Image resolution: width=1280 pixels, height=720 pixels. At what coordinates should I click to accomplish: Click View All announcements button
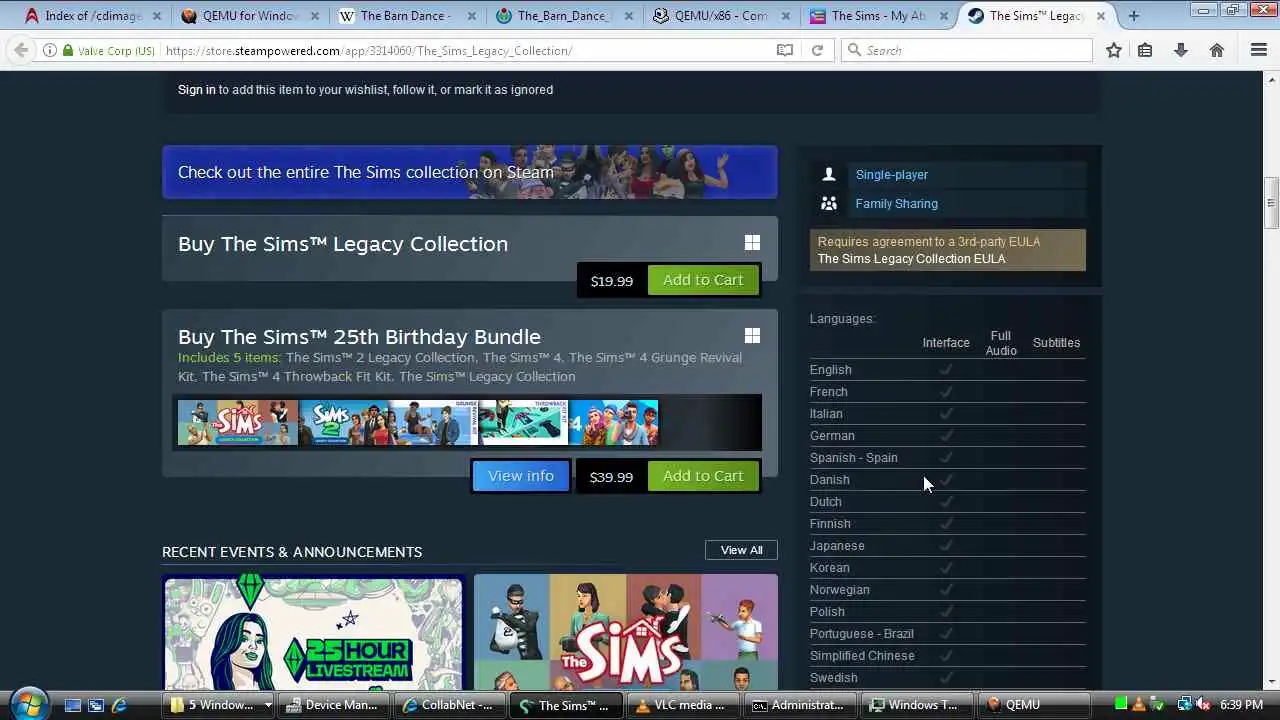click(741, 550)
